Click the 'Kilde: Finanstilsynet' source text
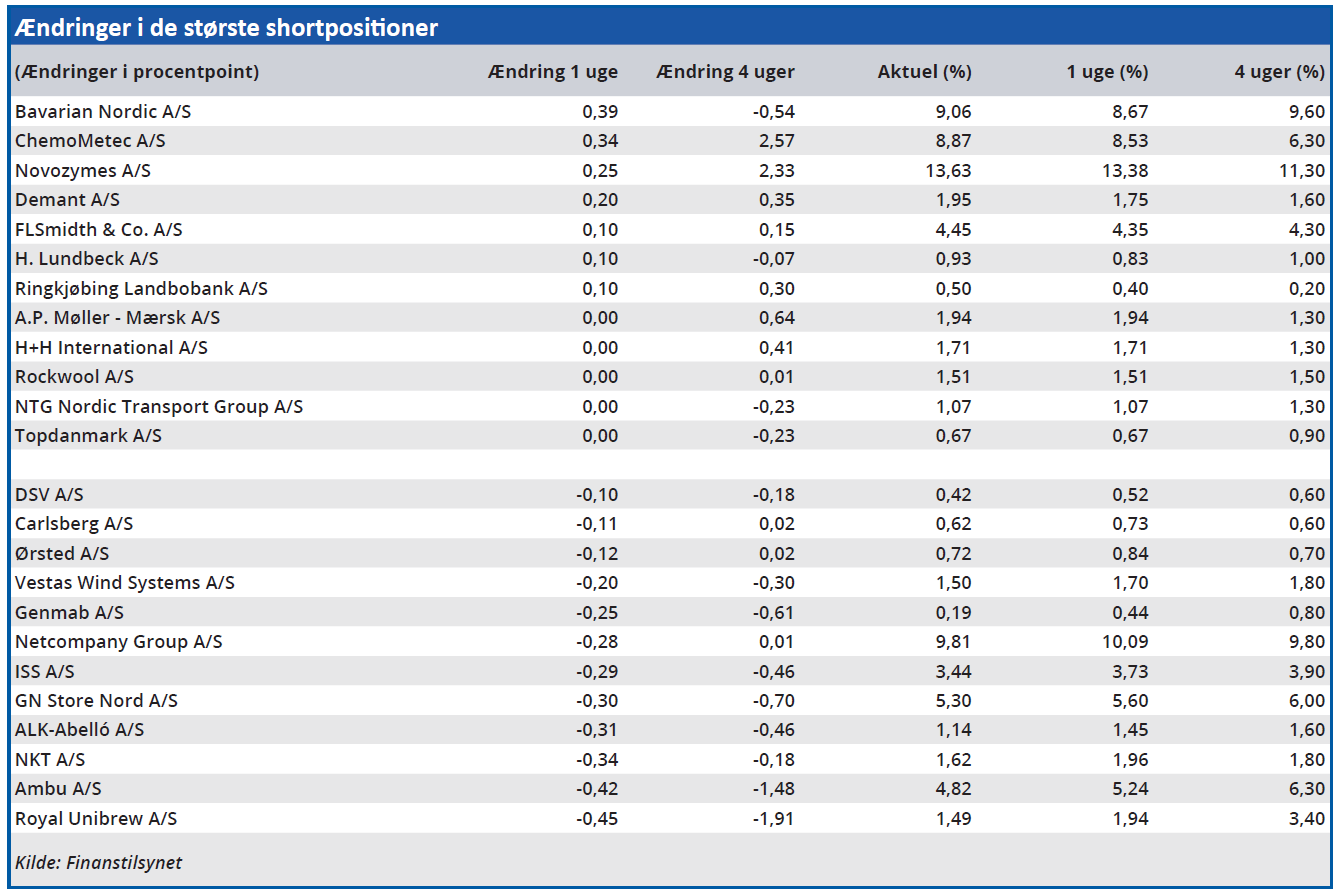Image resolution: width=1341 pixels, height=892 pixels. point(98,862)
